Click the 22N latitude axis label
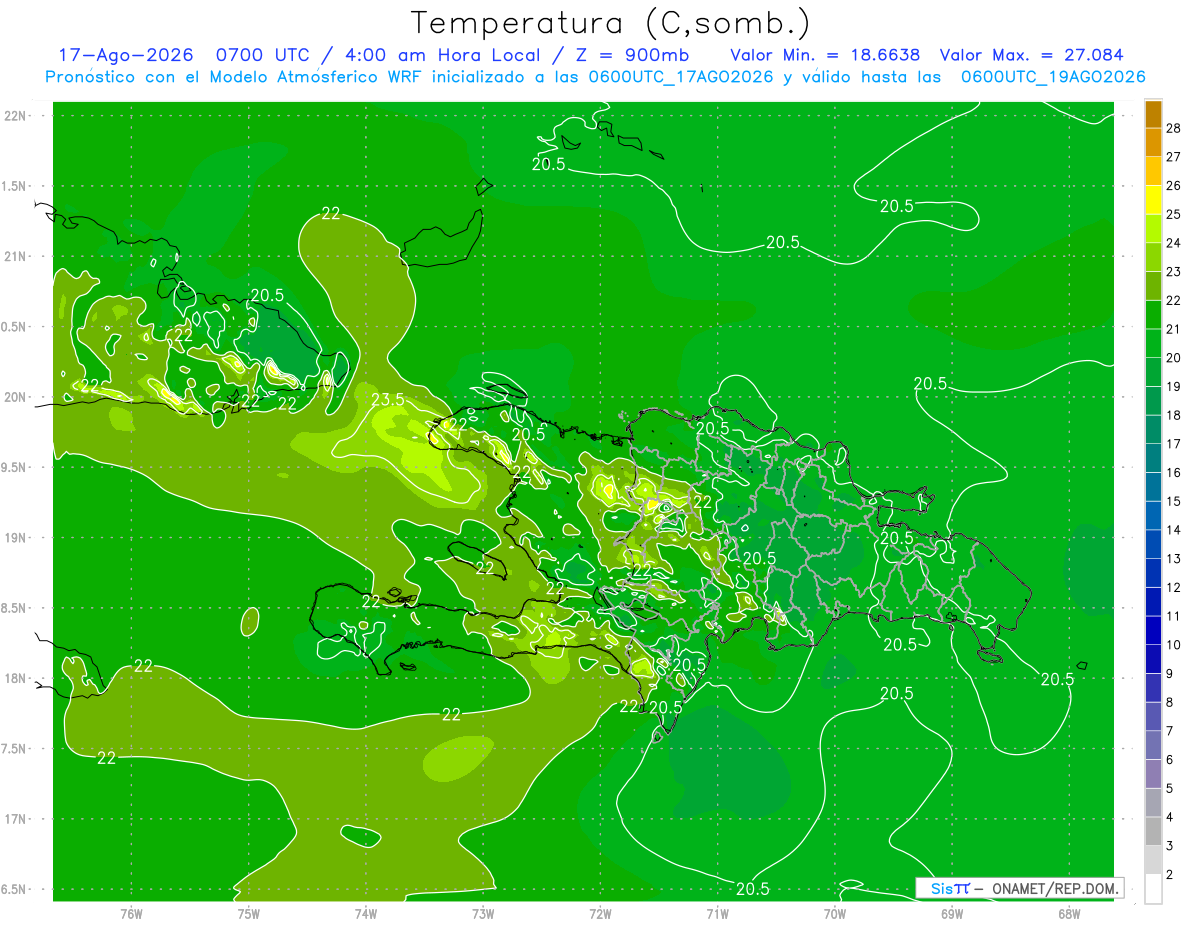 pos(14,116)
